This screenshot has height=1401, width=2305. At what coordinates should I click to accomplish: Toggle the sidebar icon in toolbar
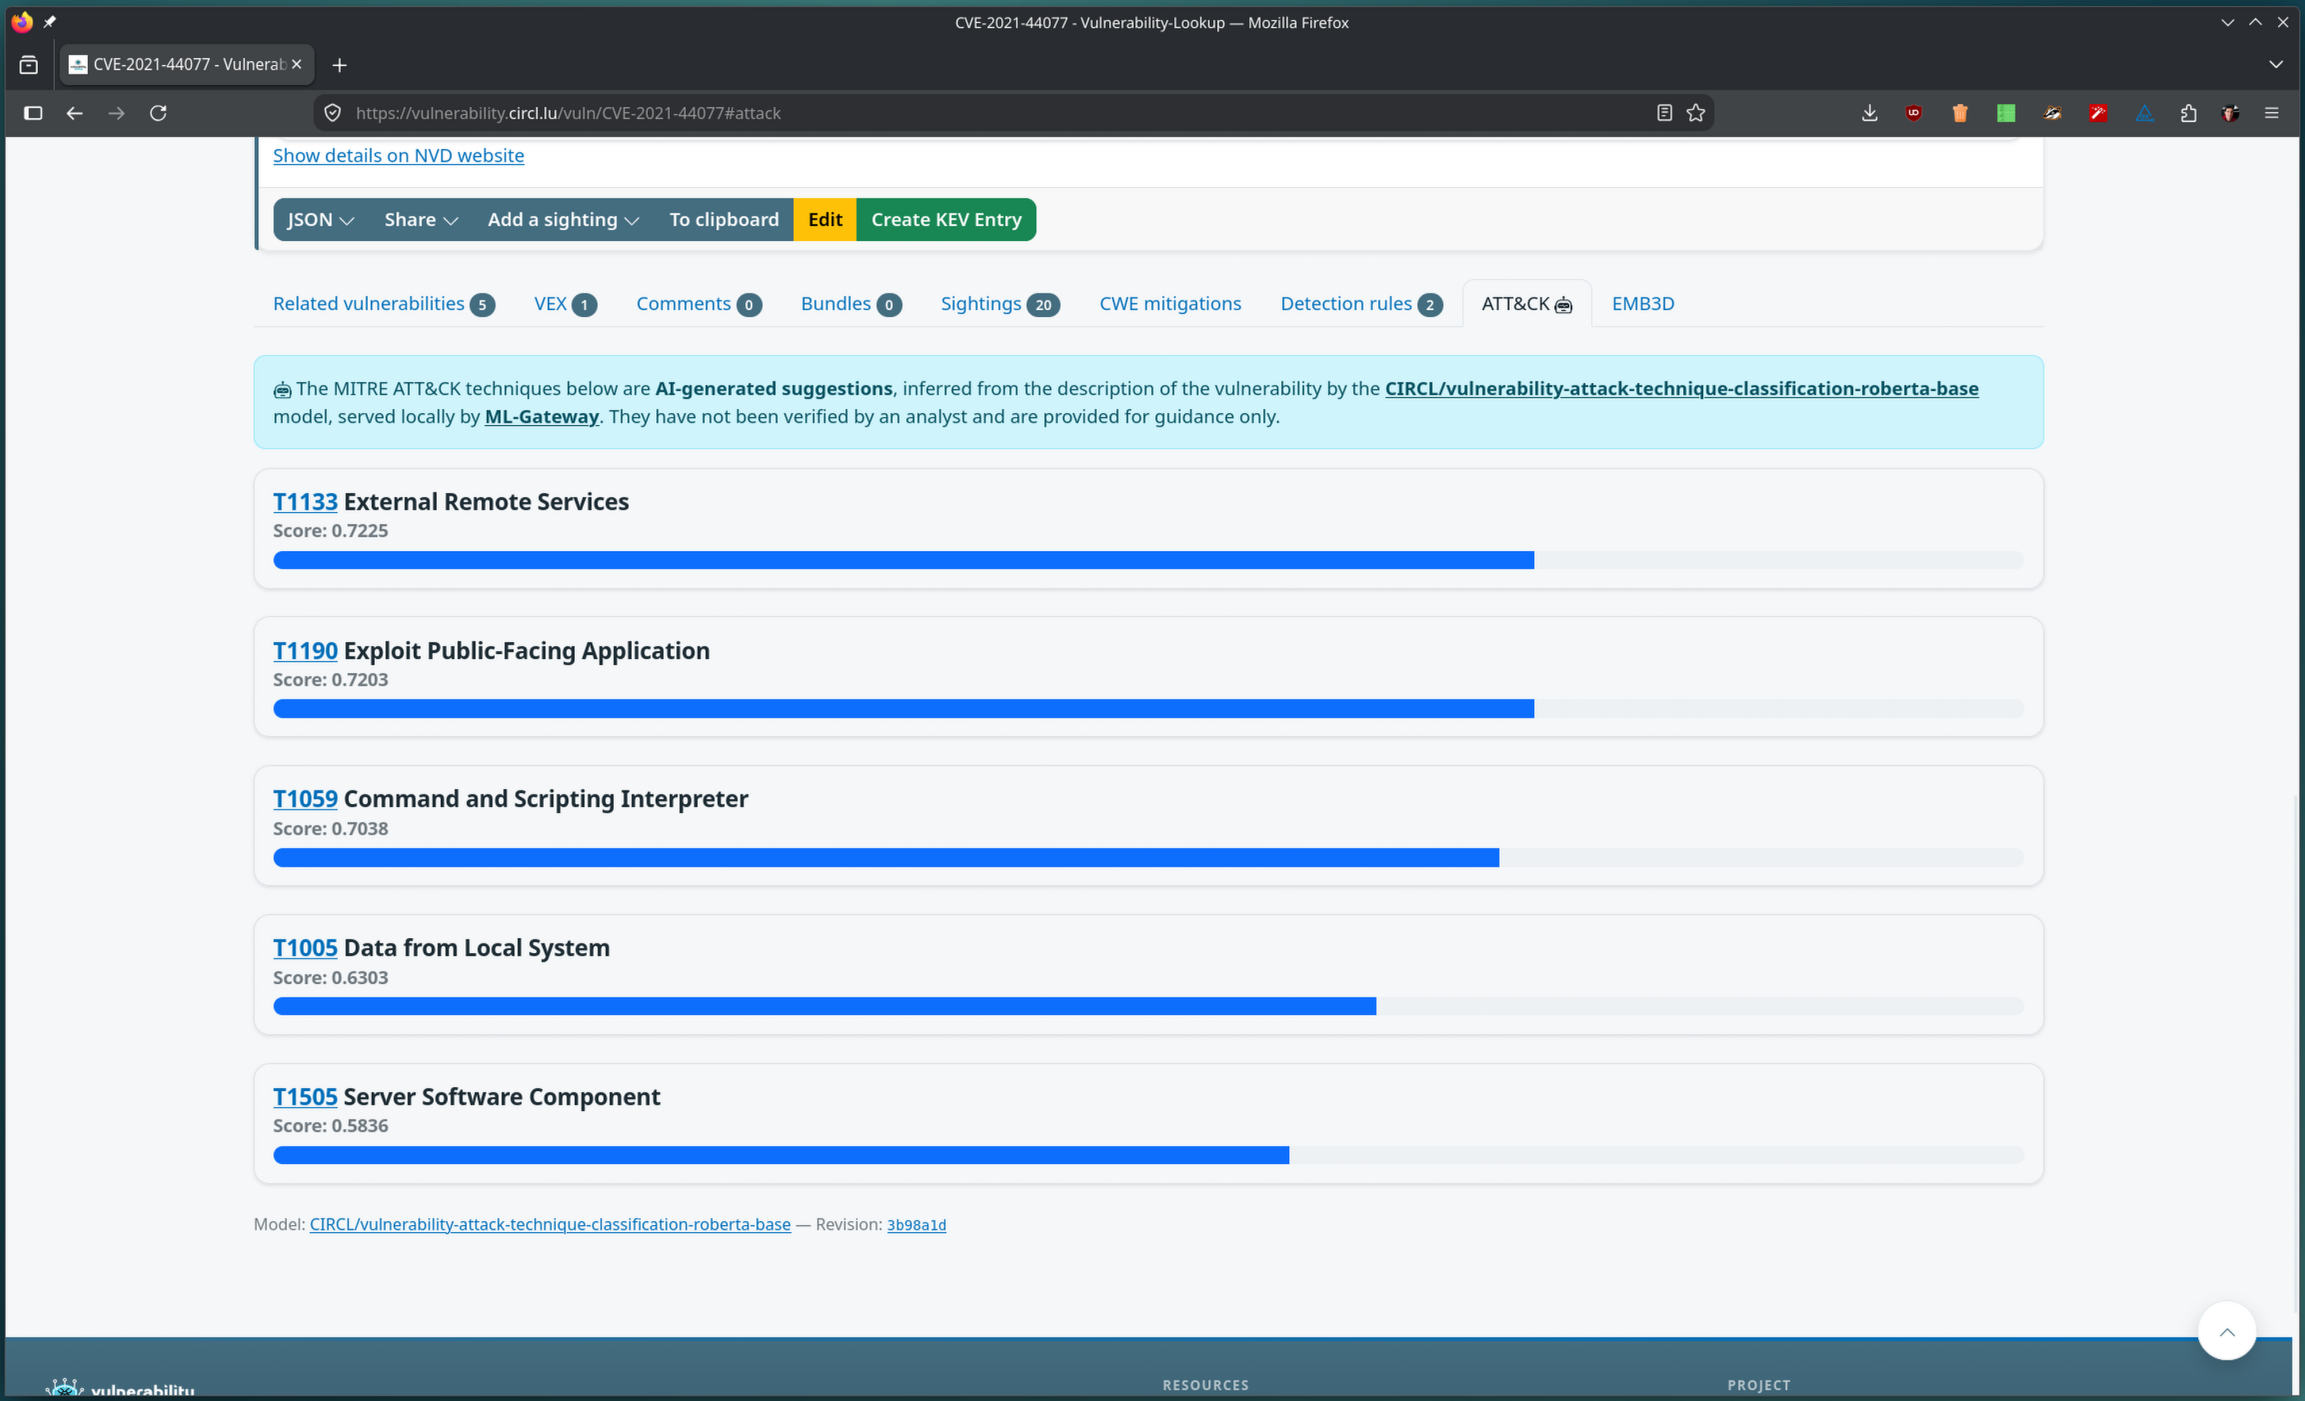(x=33, y=113)
